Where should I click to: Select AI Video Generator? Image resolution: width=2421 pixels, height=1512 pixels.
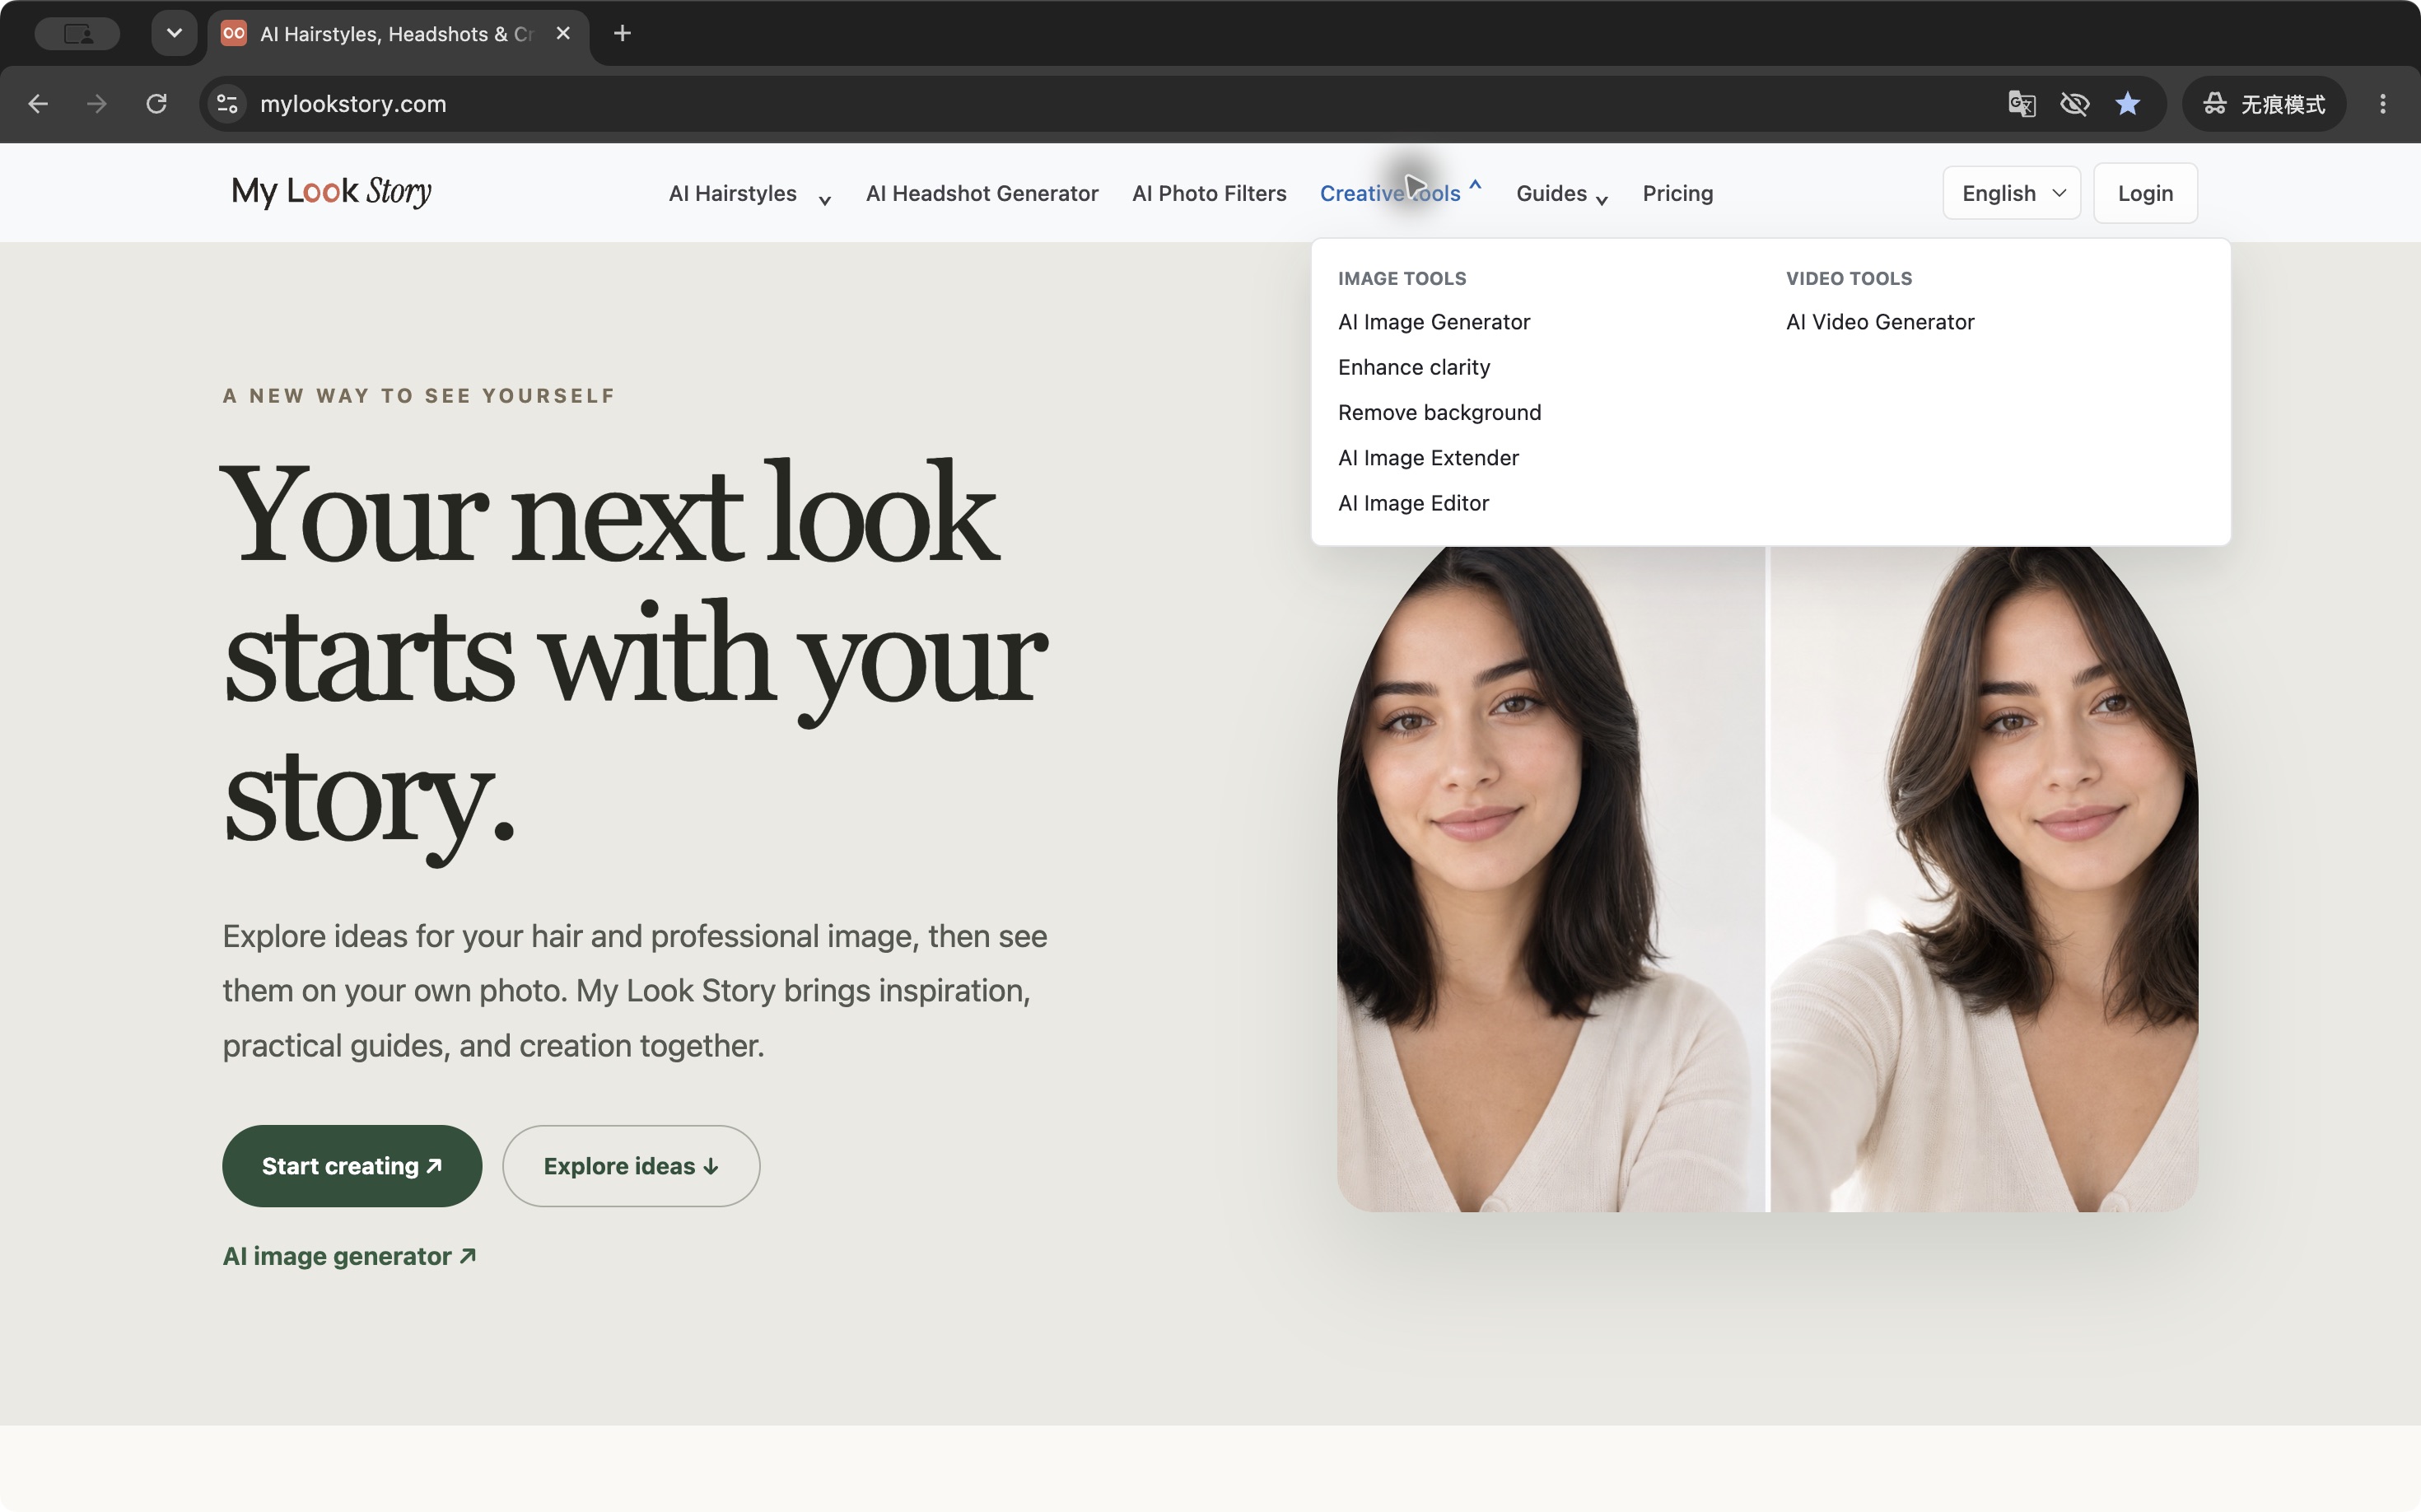[x=1880, y=322]
